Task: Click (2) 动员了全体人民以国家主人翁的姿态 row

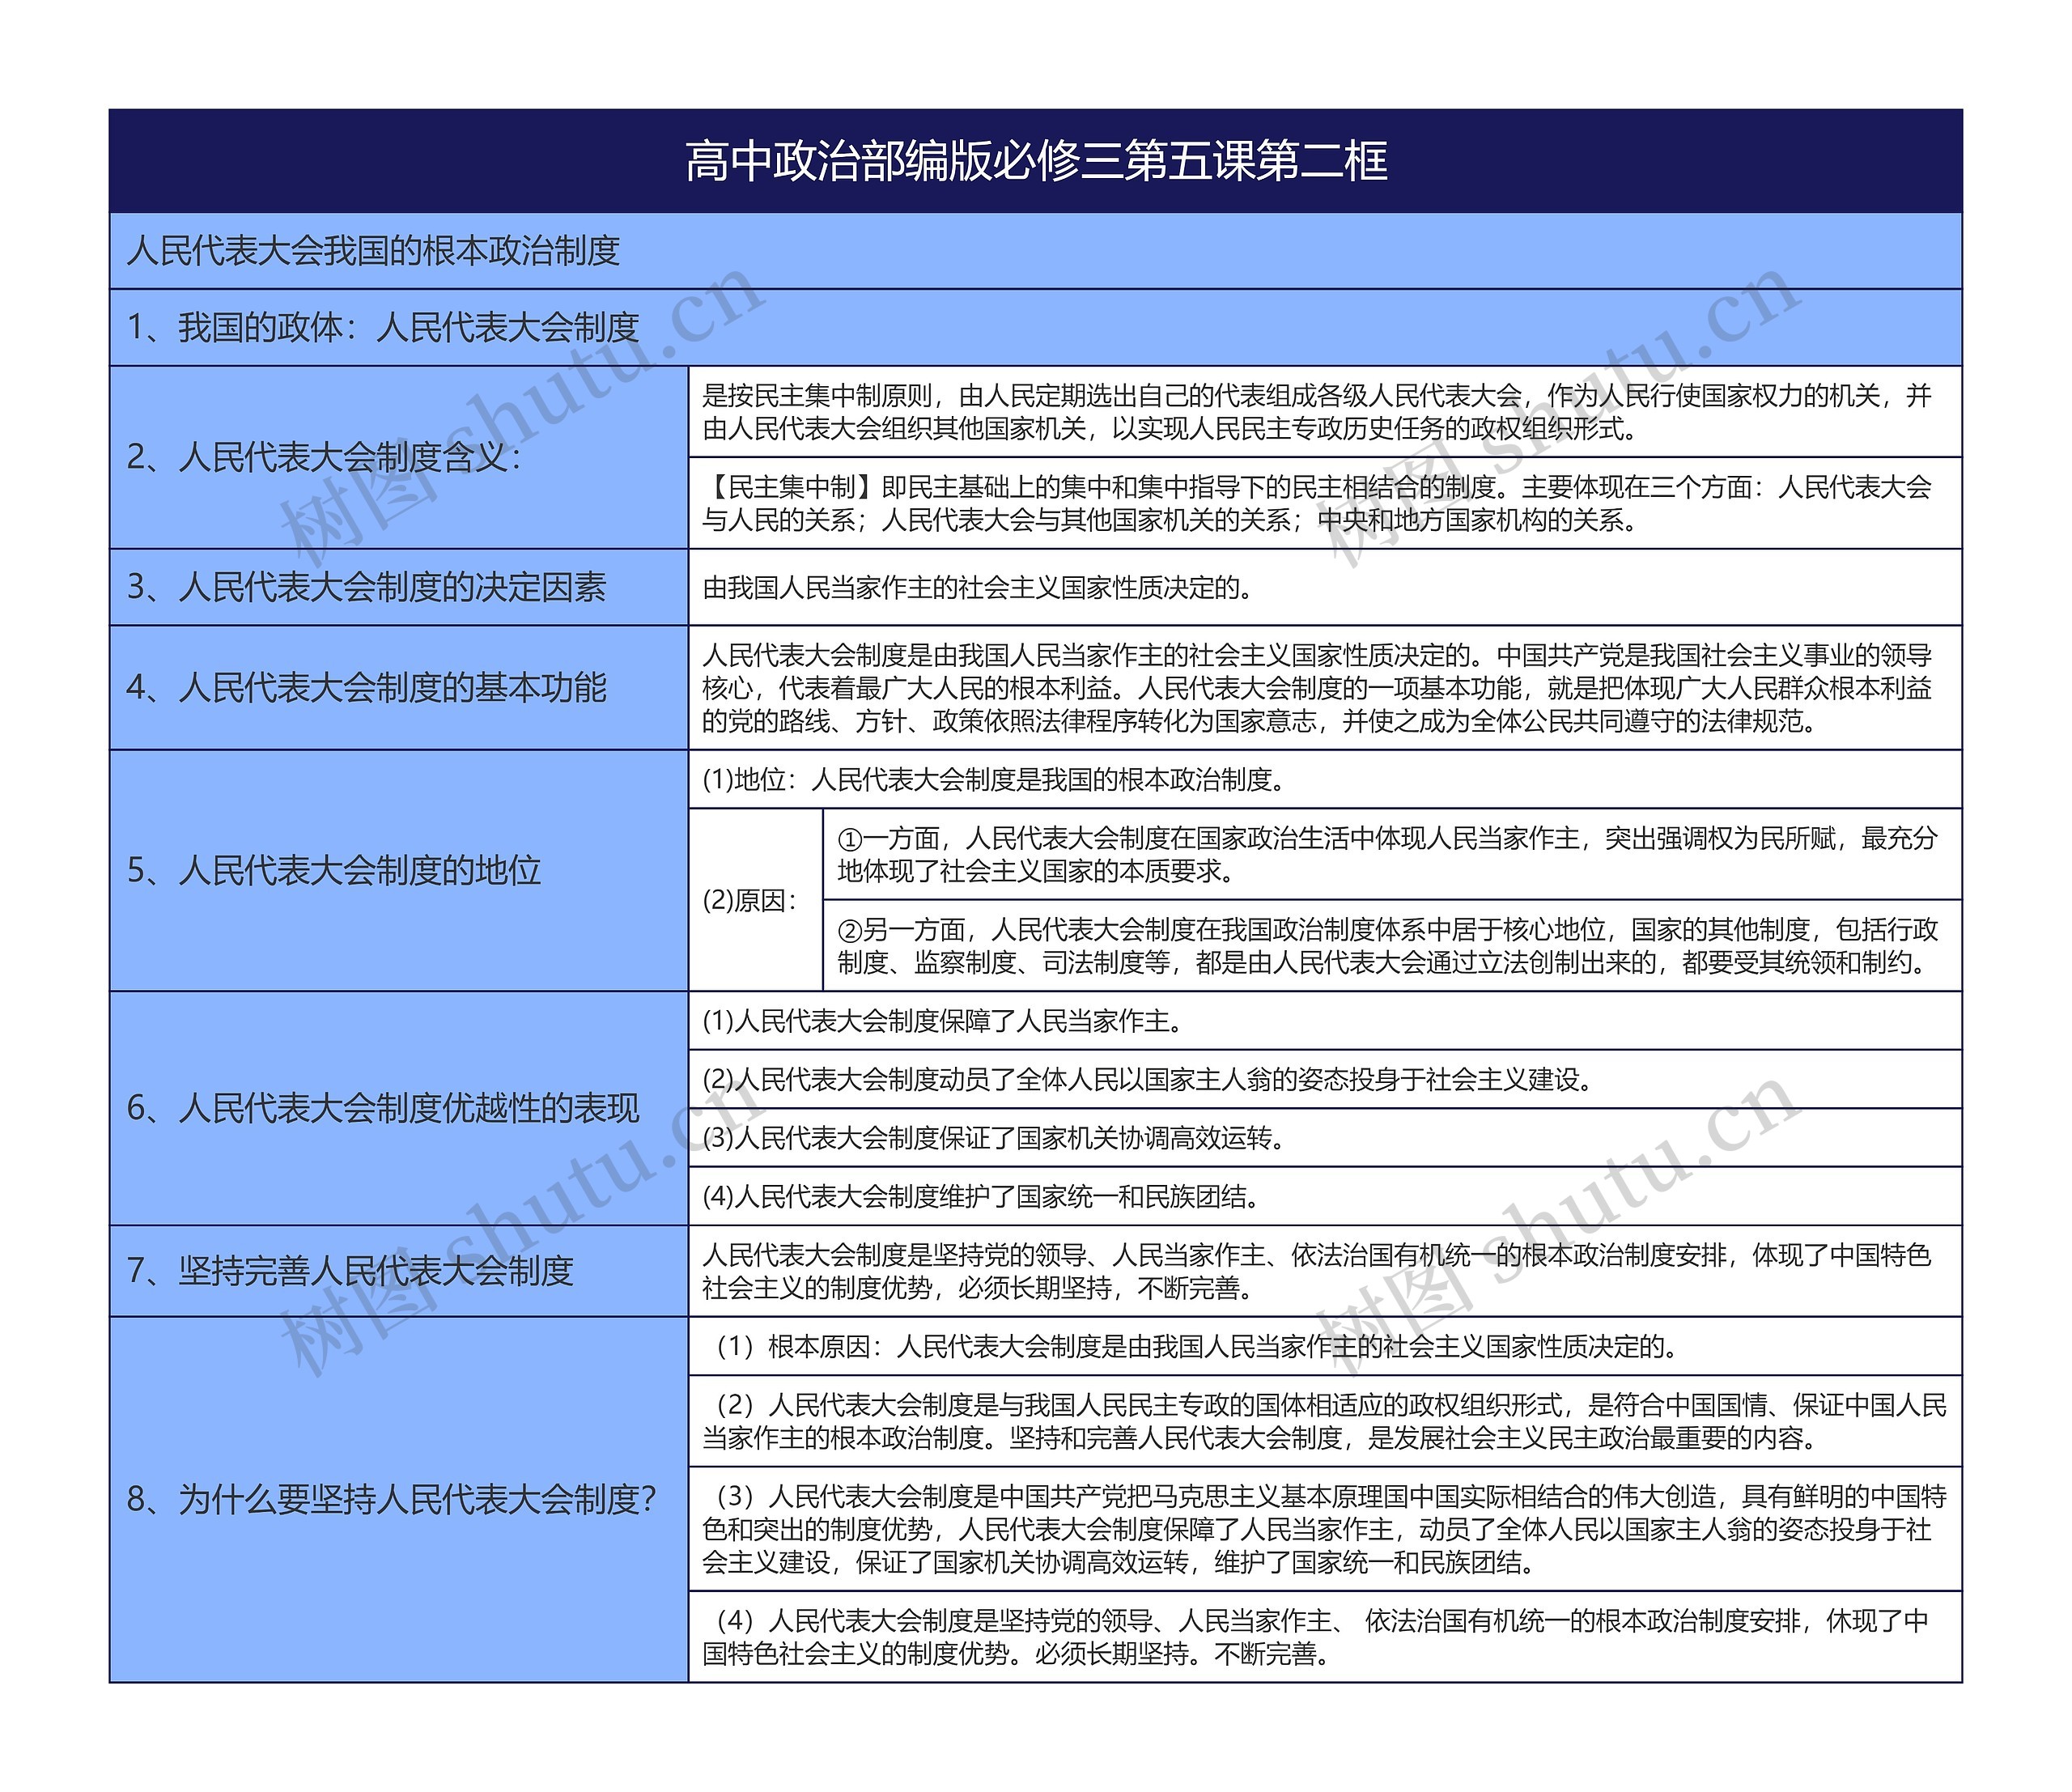Action: coord(1325,1079)
